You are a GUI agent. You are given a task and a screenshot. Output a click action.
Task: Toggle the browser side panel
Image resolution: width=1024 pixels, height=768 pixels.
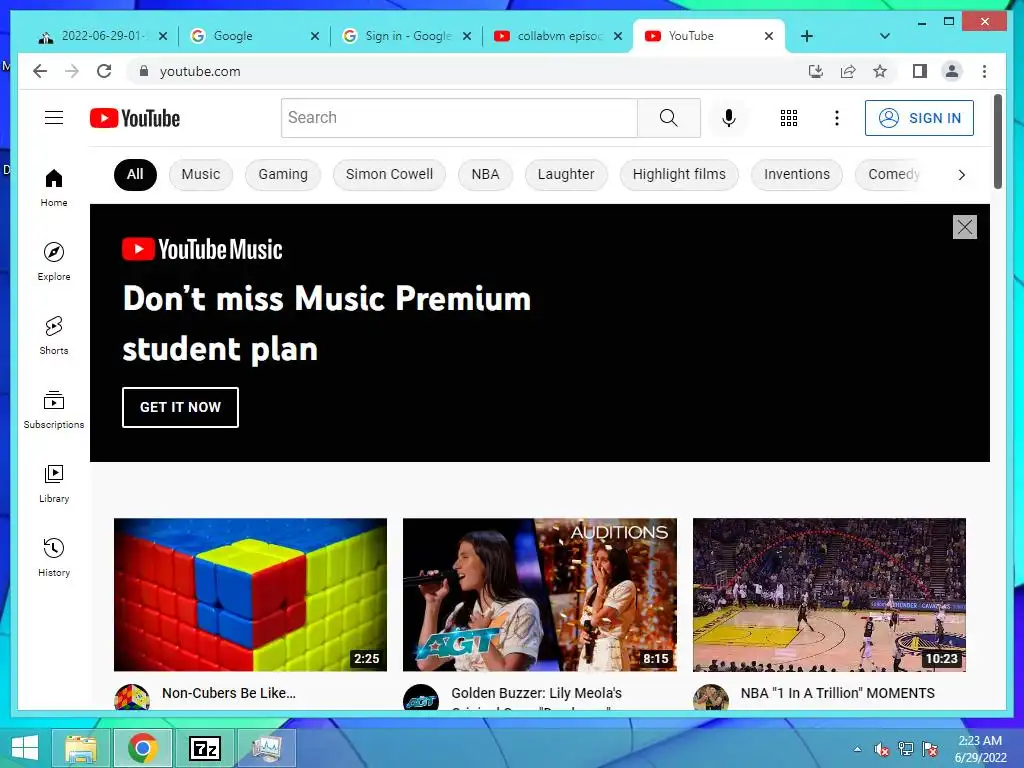tap(920, 71)
